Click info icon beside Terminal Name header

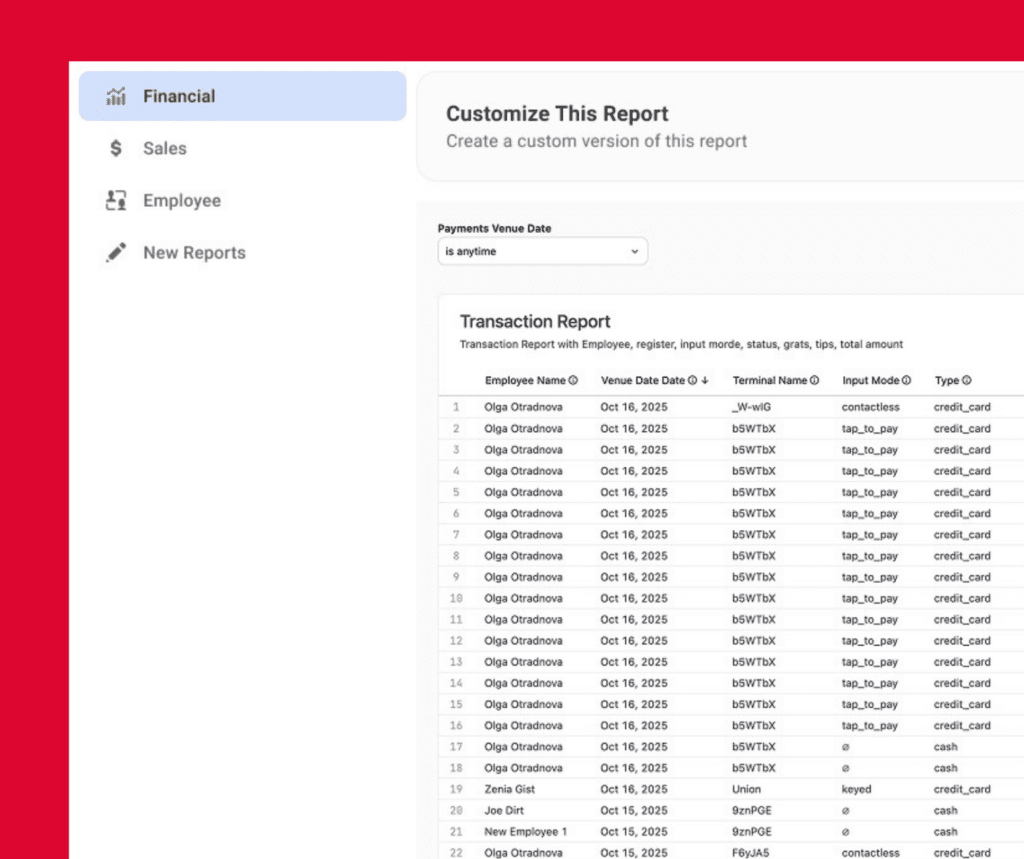(x=814, y=381)
